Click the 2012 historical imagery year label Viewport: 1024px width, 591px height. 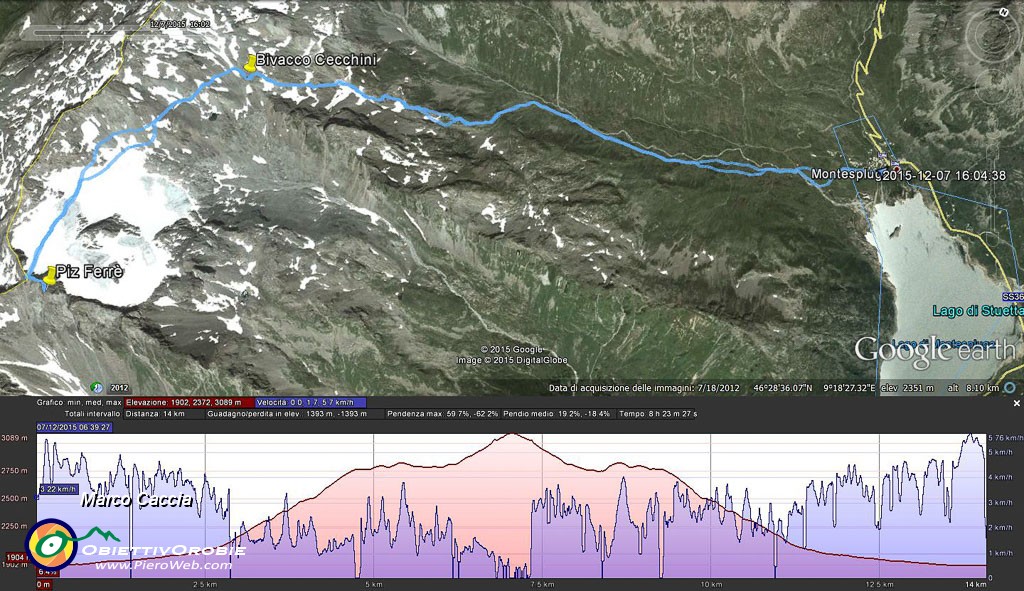tap(120, 388)
